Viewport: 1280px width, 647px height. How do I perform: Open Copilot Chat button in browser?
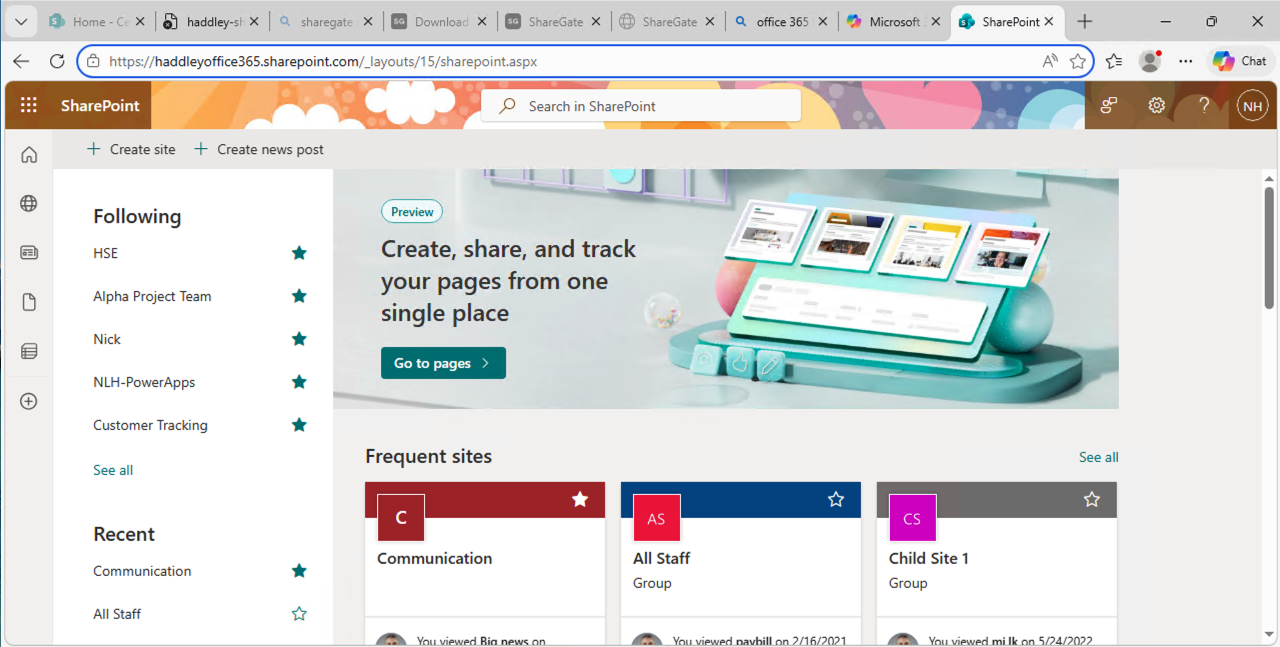pyautogui.click(x=1240, y=61)
